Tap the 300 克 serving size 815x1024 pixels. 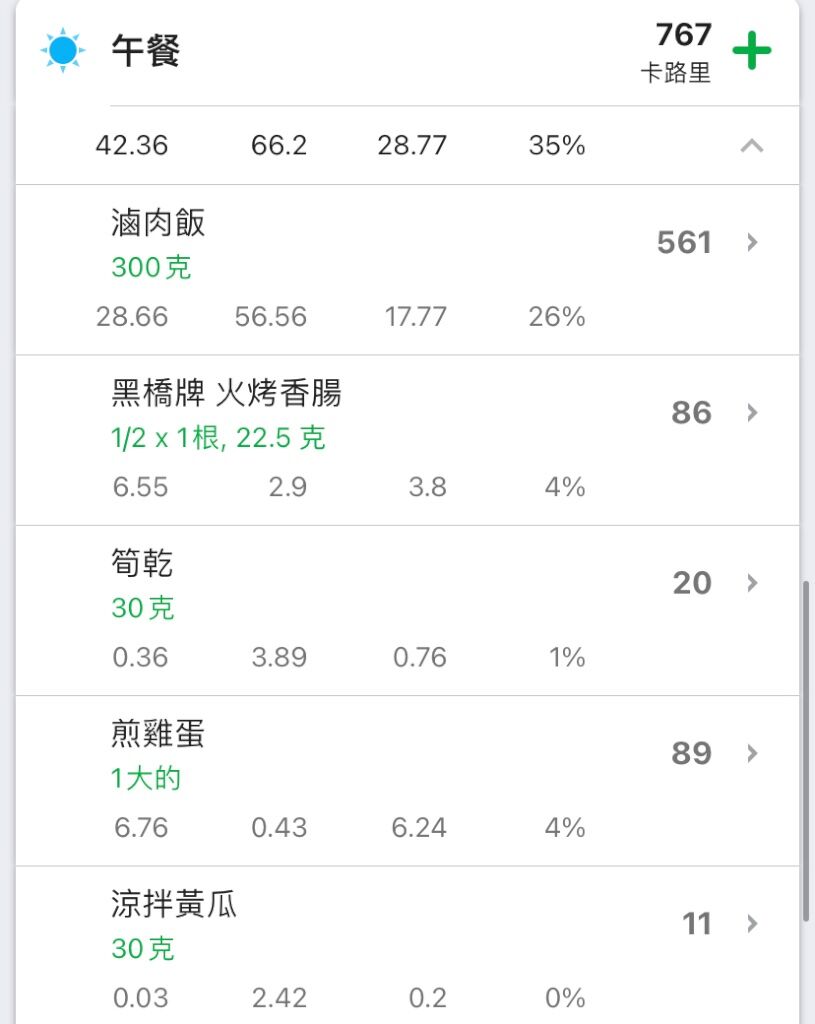tap(151, 267)
